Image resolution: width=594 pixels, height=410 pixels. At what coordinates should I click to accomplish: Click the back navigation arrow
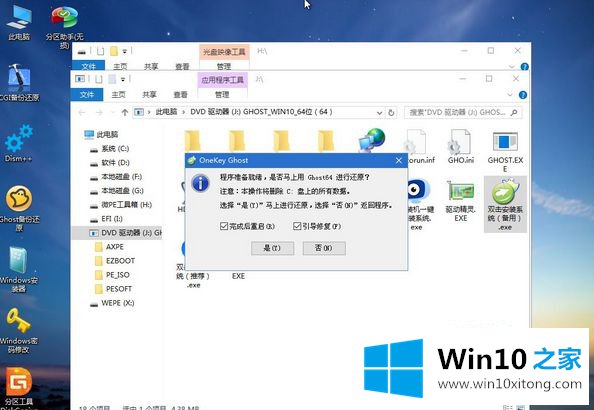(x=82, y=113)
